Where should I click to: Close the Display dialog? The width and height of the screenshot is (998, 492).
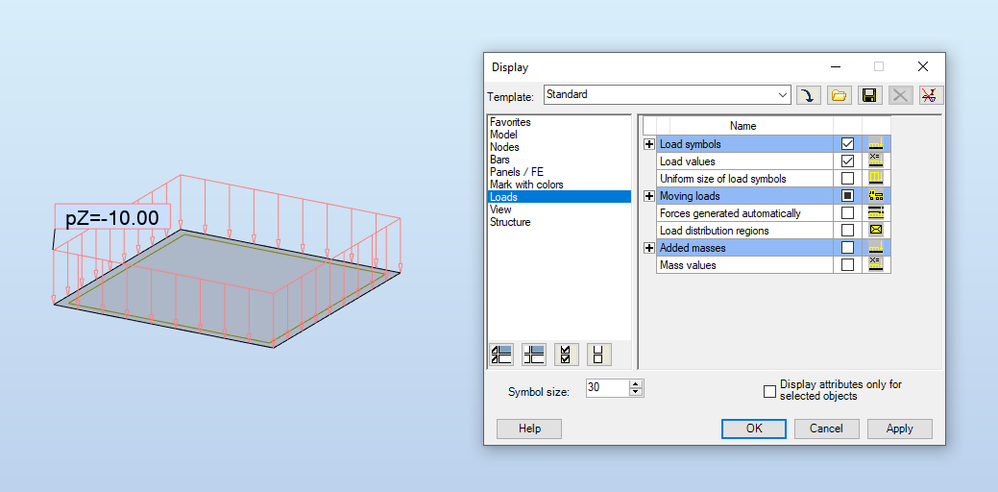(x=922, y=66)
